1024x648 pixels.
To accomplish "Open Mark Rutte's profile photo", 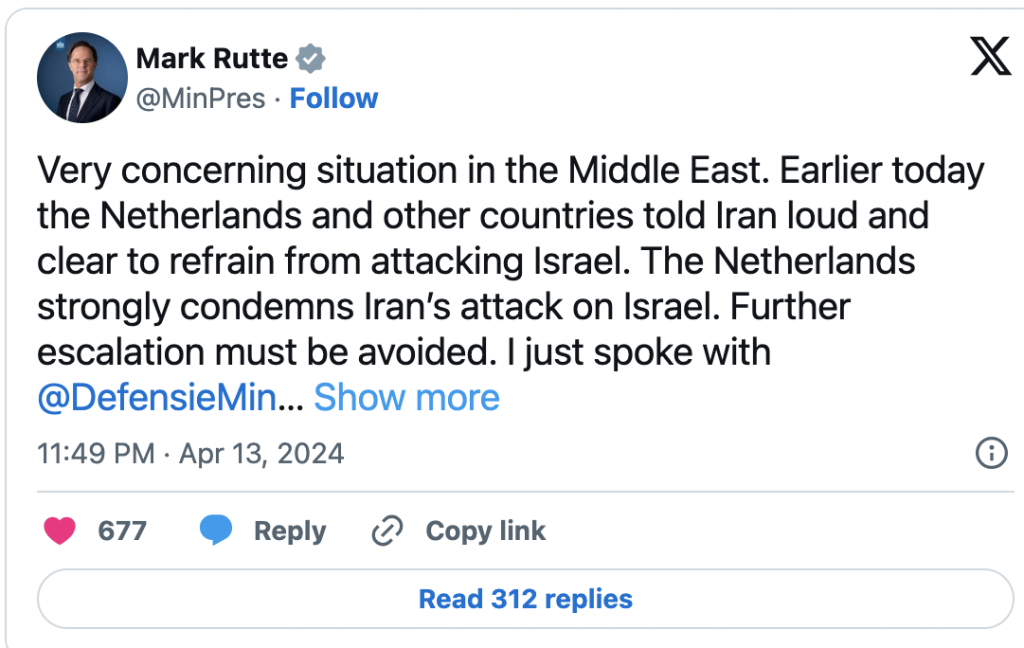I will (x=79, y=83).
